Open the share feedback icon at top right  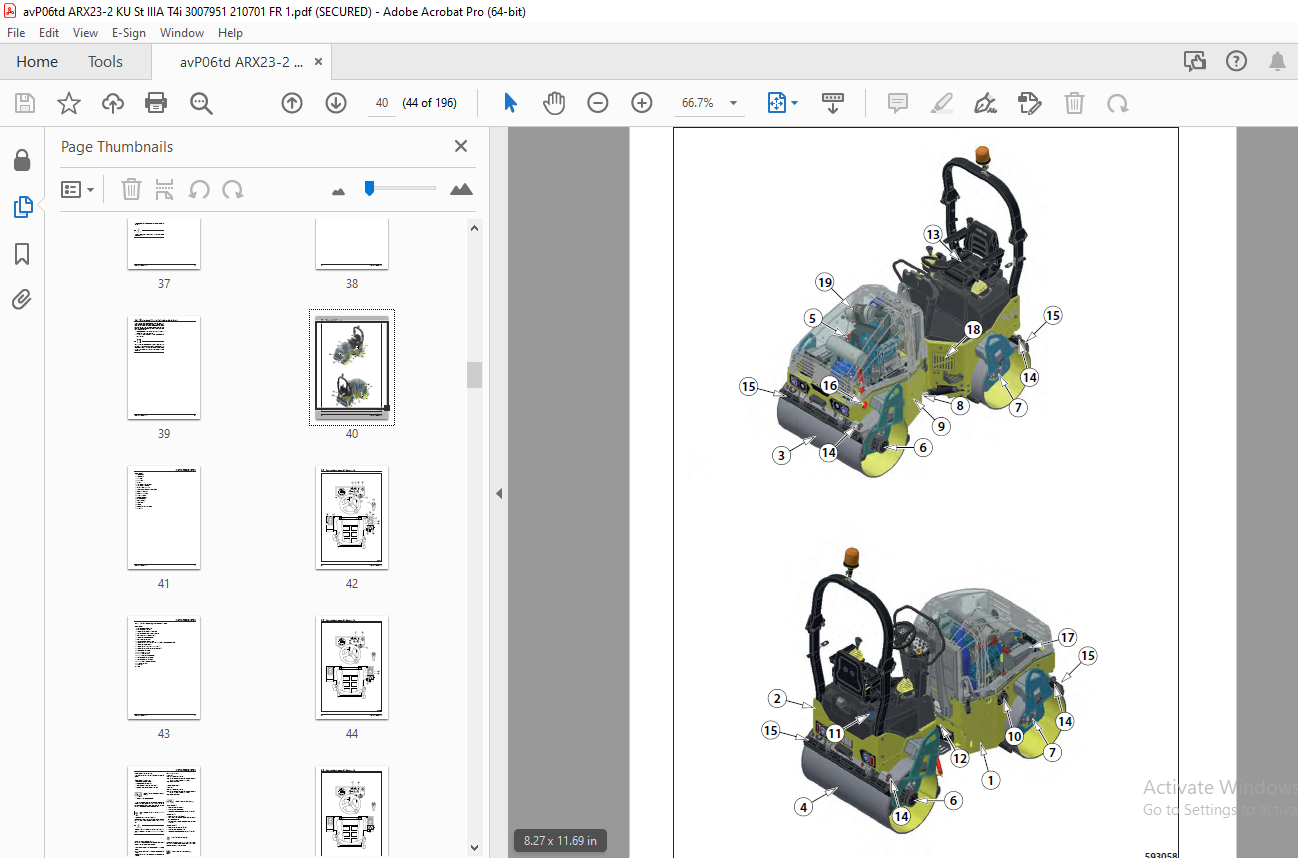pos(1195,62)
